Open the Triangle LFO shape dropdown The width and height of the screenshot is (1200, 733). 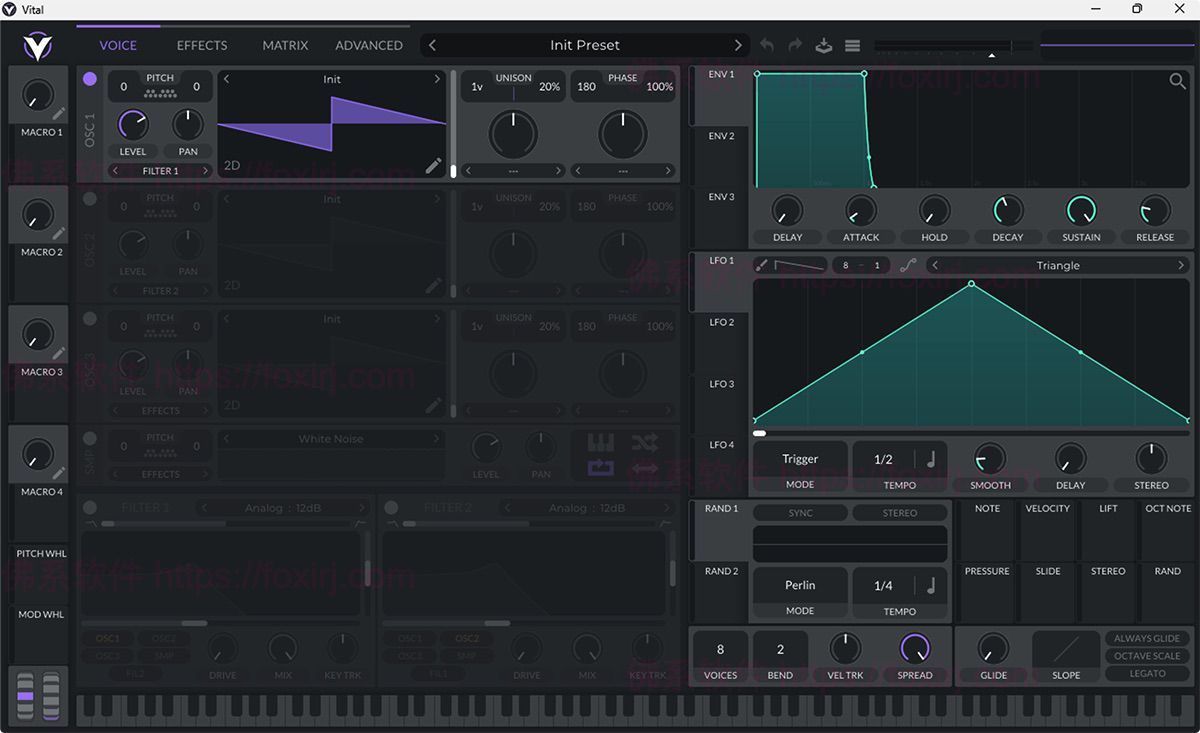[1060, 265]
